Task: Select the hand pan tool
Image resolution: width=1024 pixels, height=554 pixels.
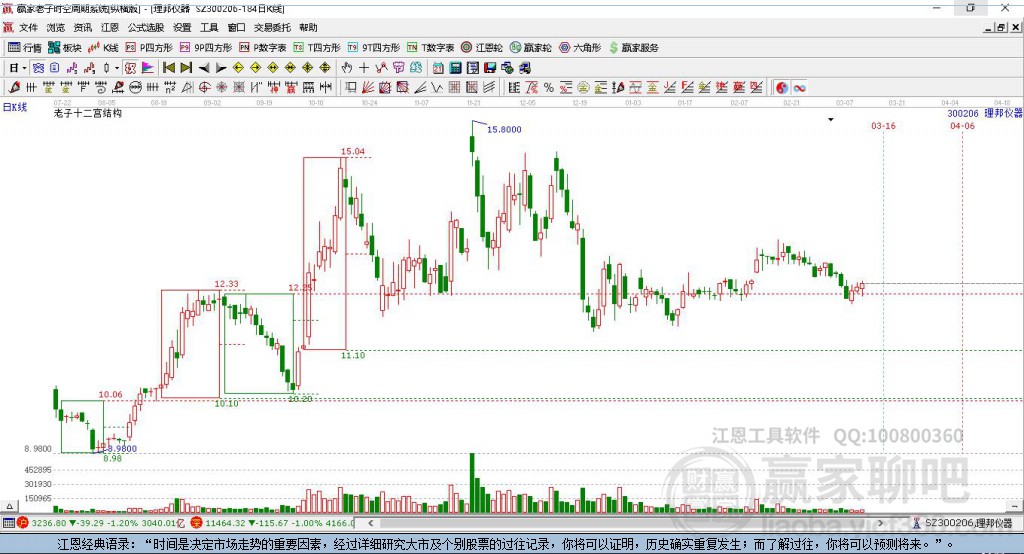Action: click(x=346, y=67)
